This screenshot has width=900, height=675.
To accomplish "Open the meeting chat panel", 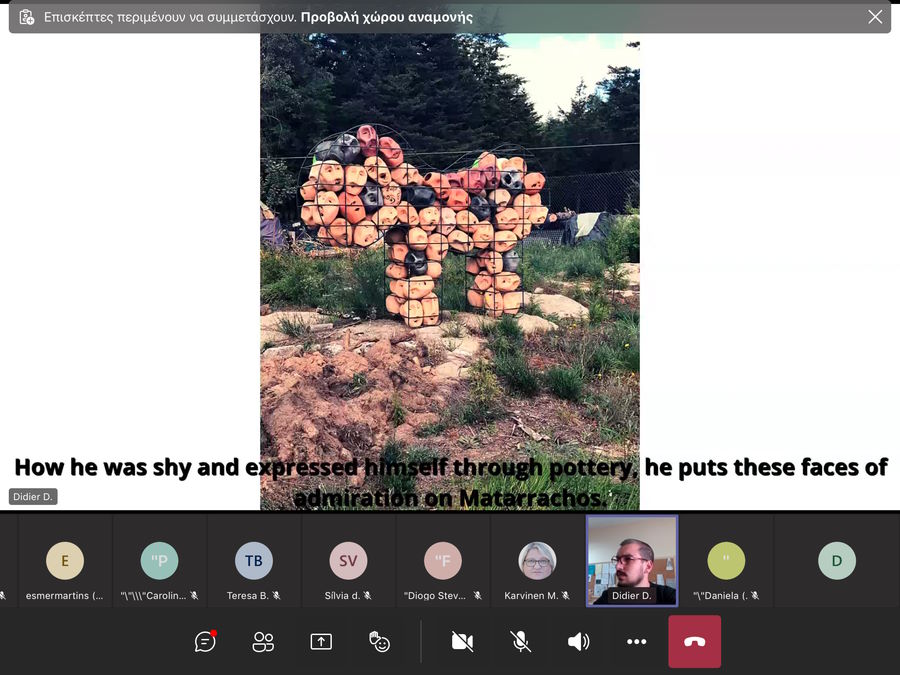I will (206, 642).
